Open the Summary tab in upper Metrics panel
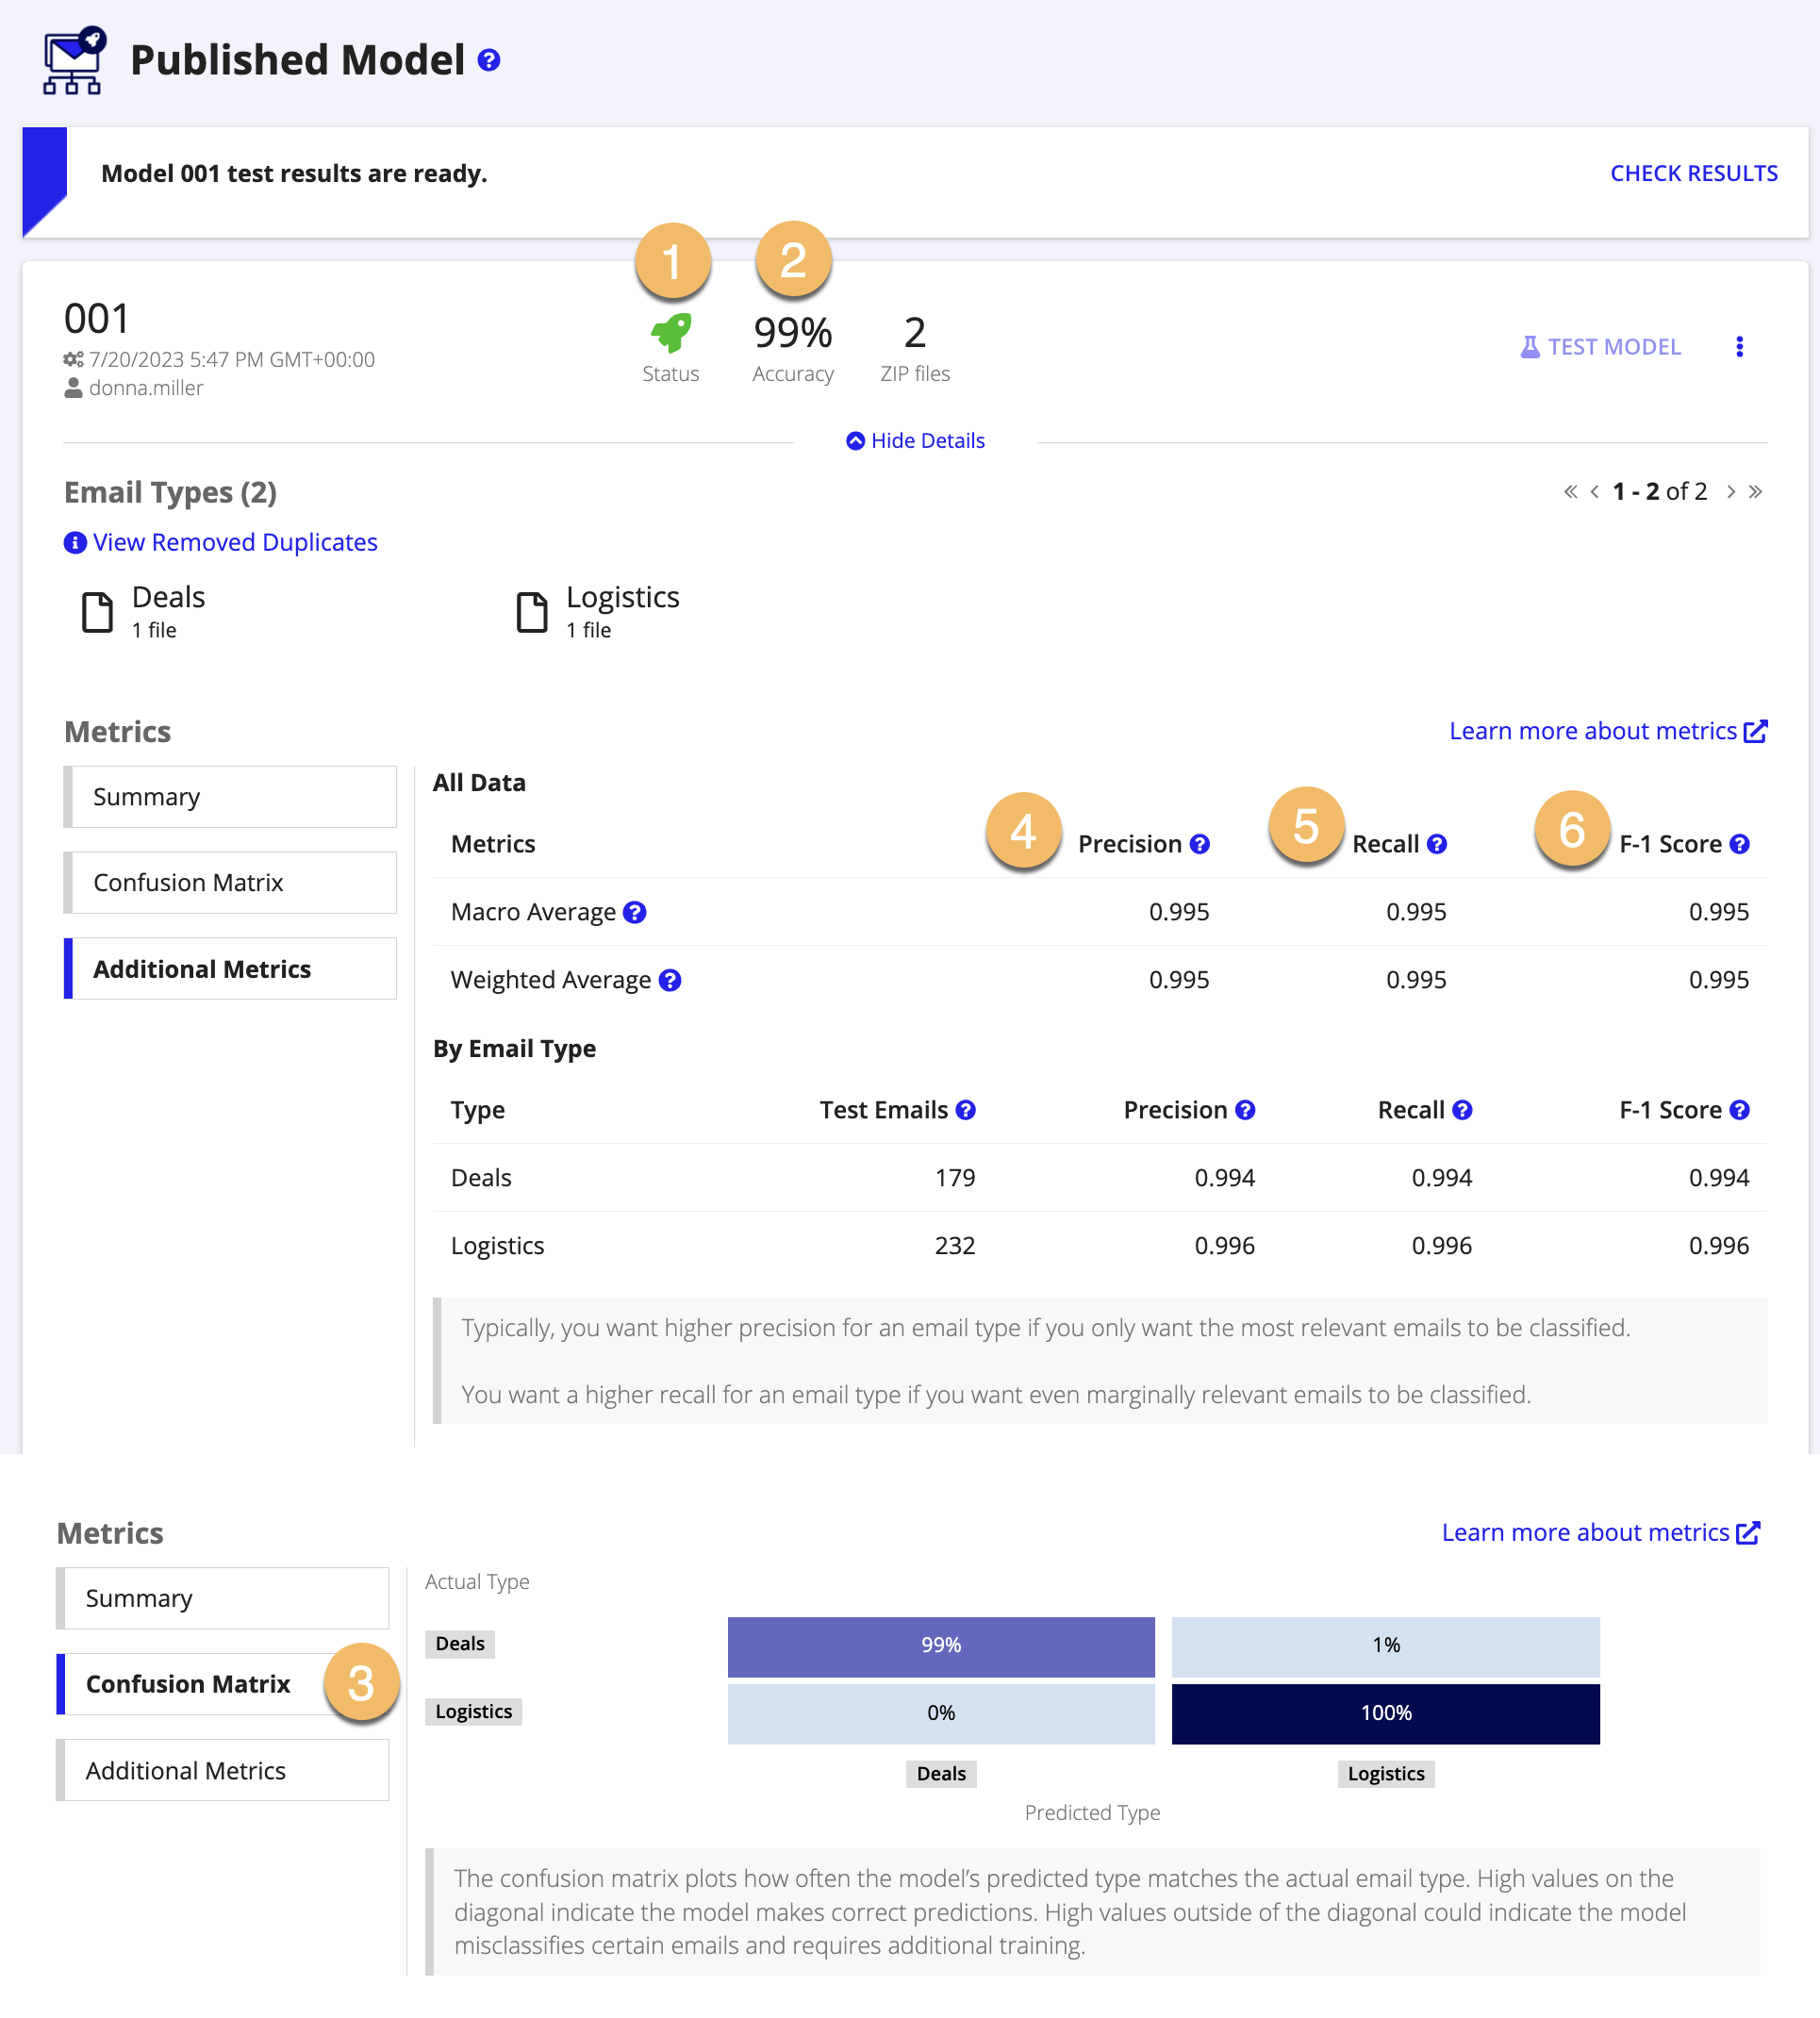 tap(230, 797)
